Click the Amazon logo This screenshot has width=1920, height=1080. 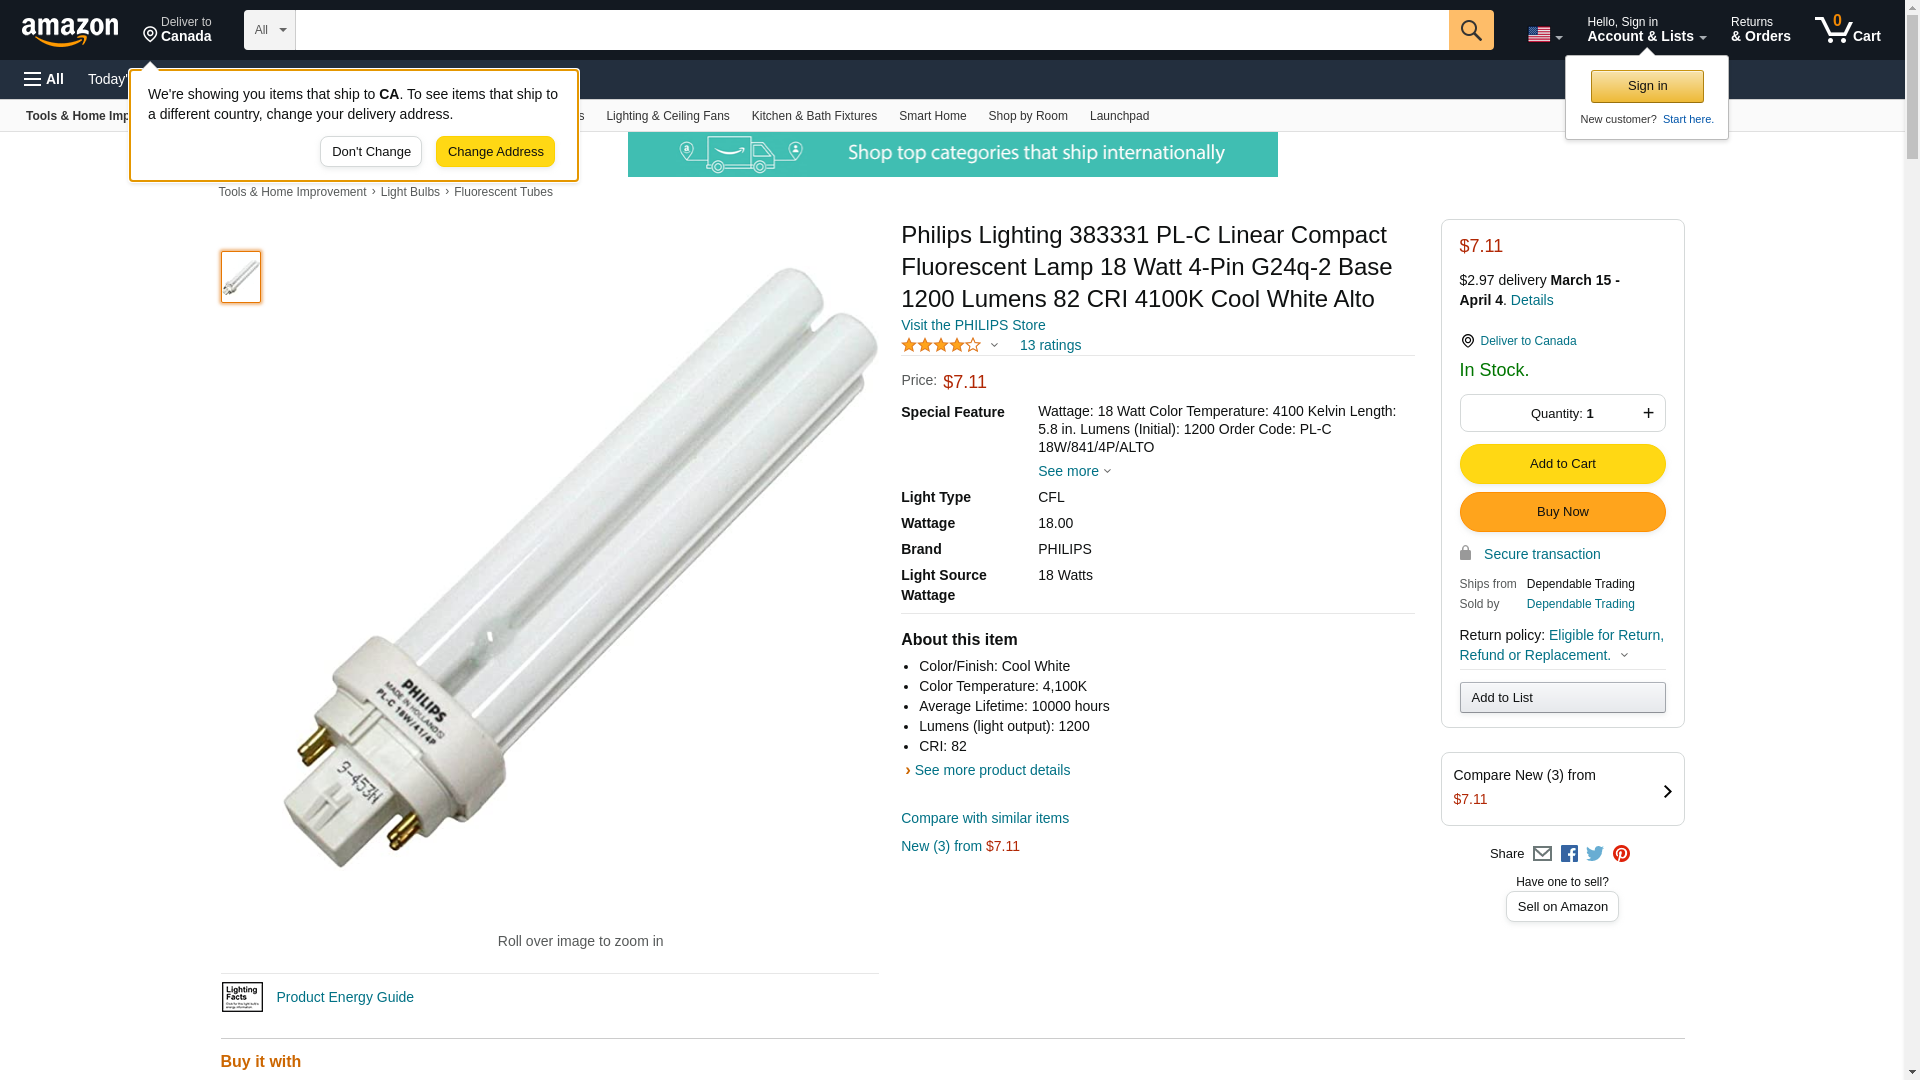[x=70, y=32]
